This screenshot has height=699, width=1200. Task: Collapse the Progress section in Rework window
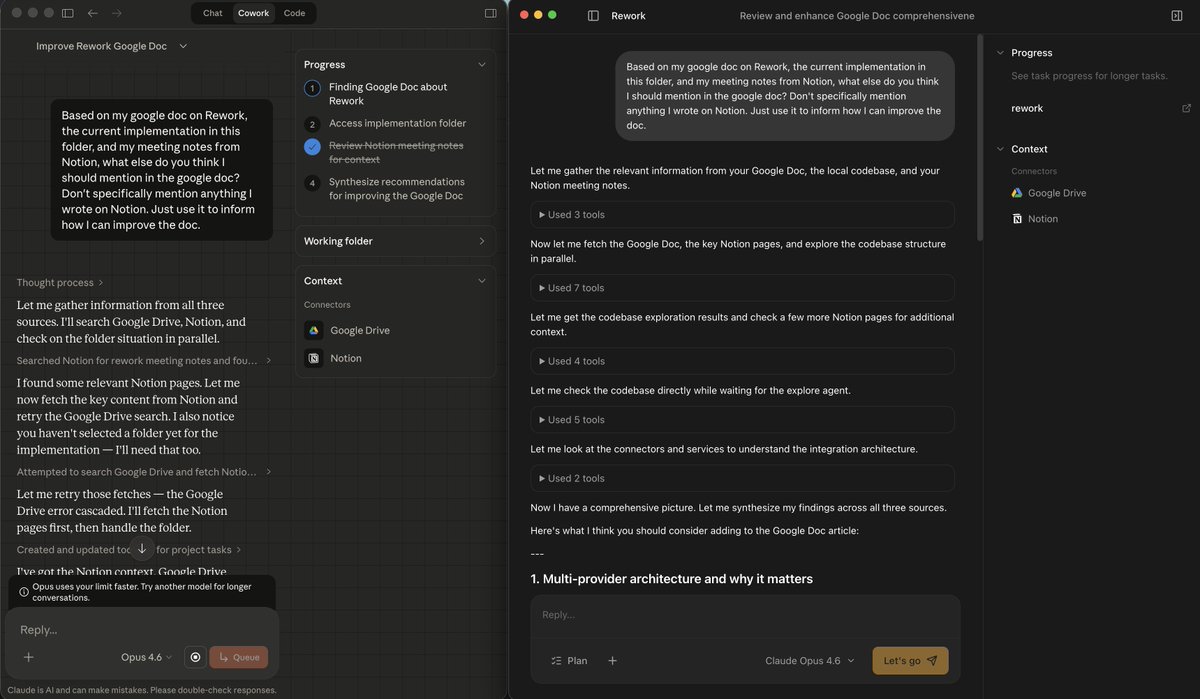1000,53
